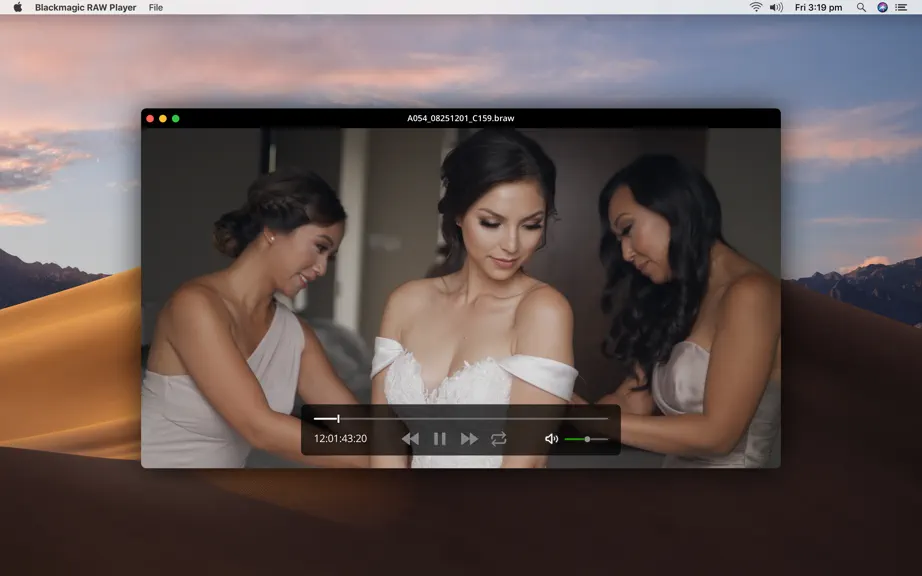
Task: Open the Apple menu
Action: [x=18, y=7]
